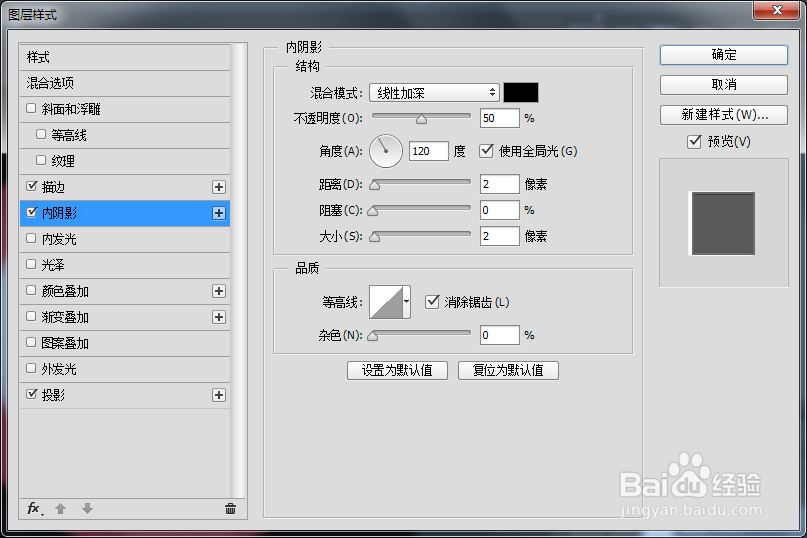Image resolution: width=807 pixels, height=538 pixels.
Task: Uncheck the 投影 checkbox
Action: 31,394
